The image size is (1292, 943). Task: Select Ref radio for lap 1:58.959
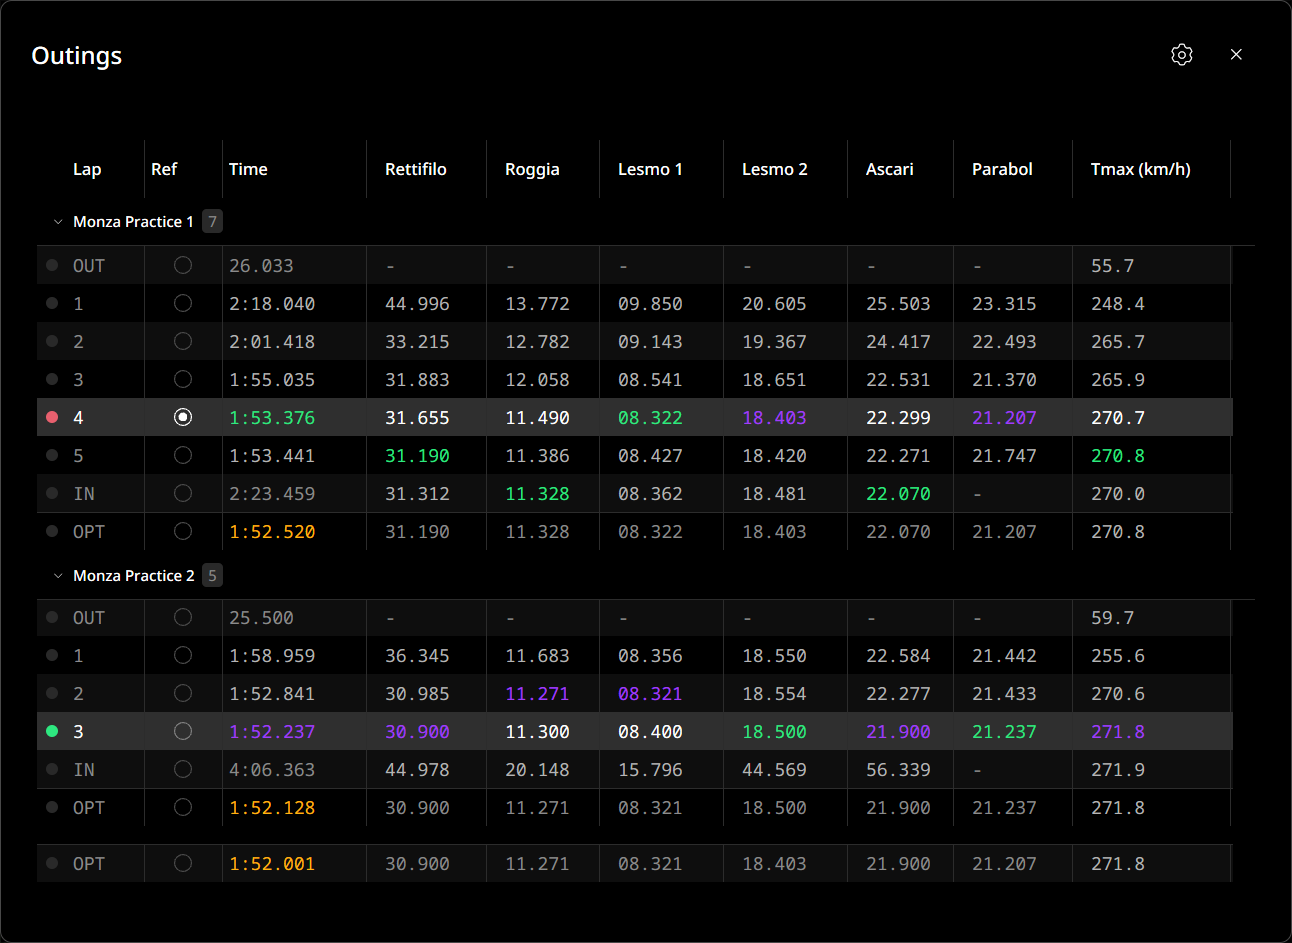[x=183, y=655]
